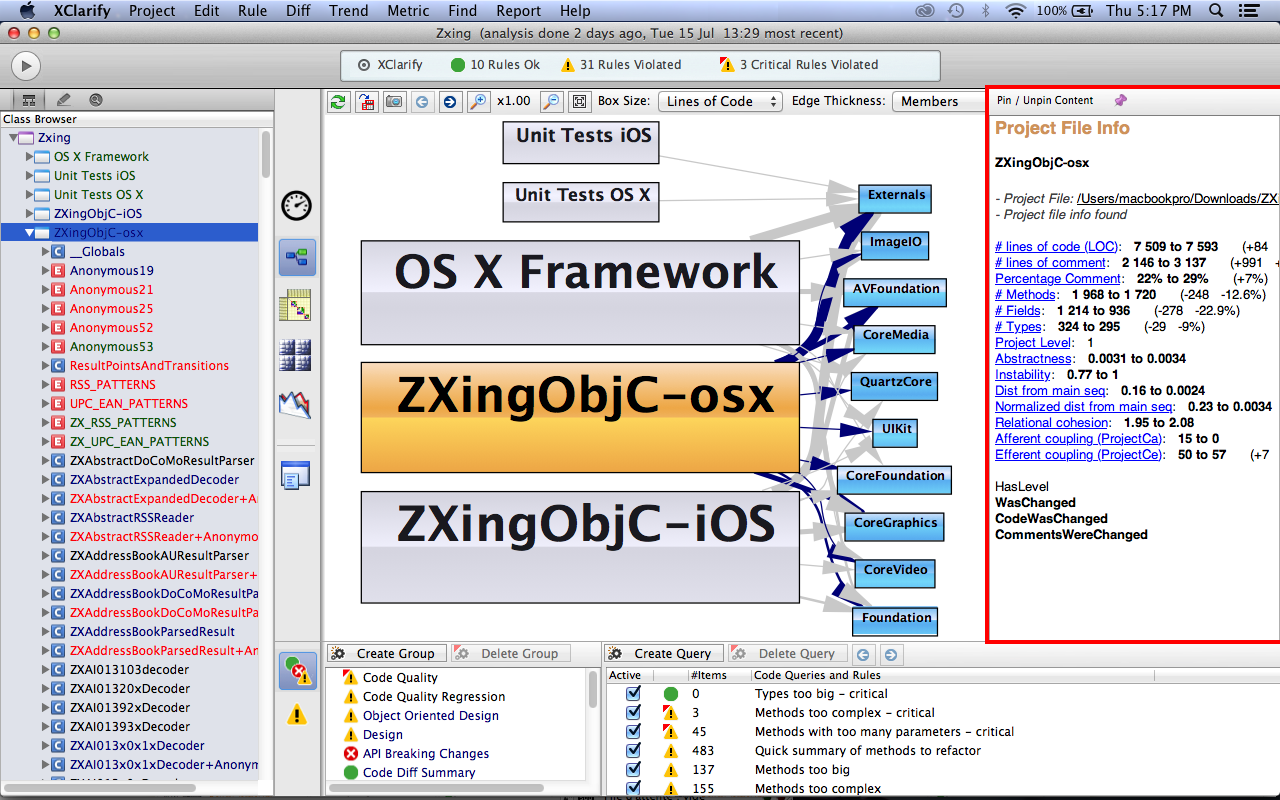The height and width of the screenshot is (800, 1280).
Task: Click the yellow warning icon in the strip
Action: tap(297, 715)
